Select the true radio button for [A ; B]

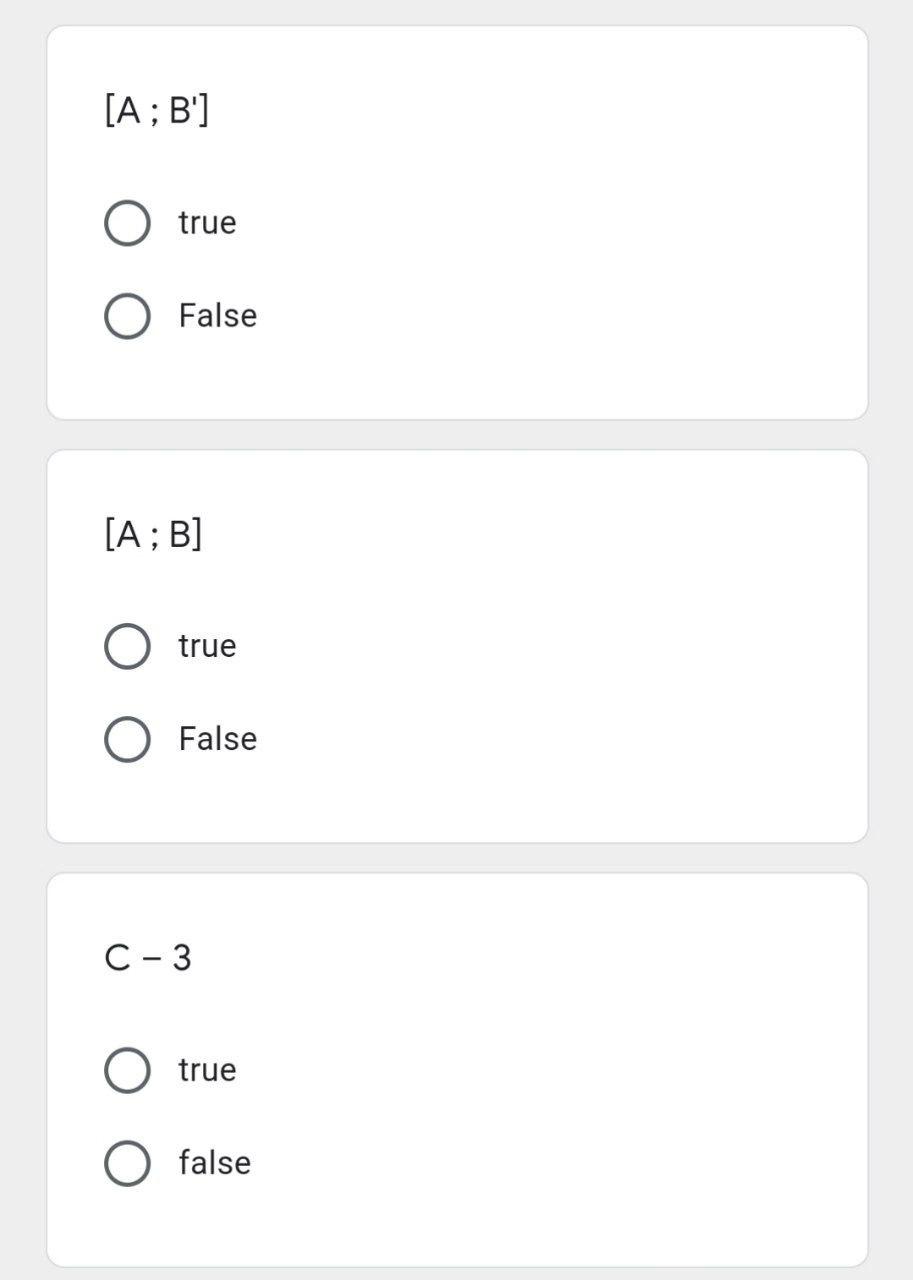tap(127, 646)
